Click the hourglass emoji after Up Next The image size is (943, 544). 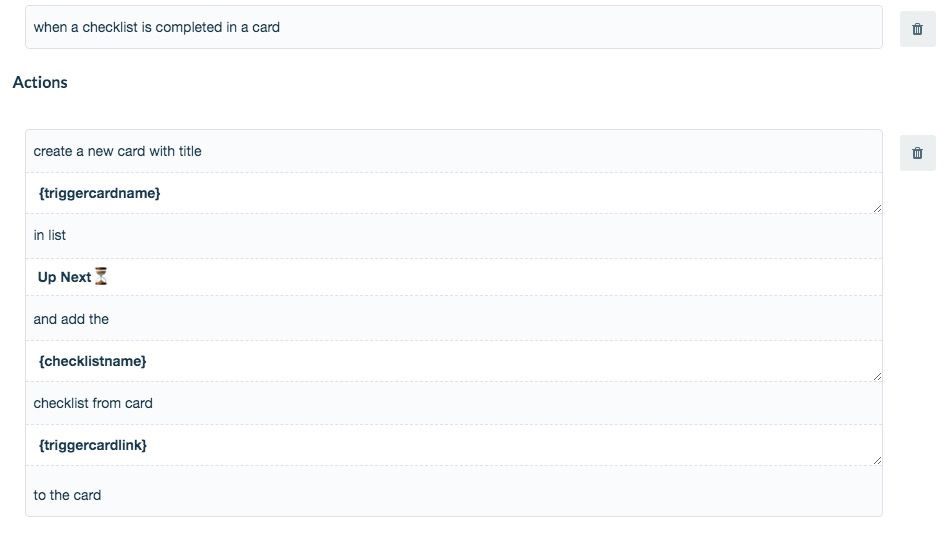click(x=101, y=277)
